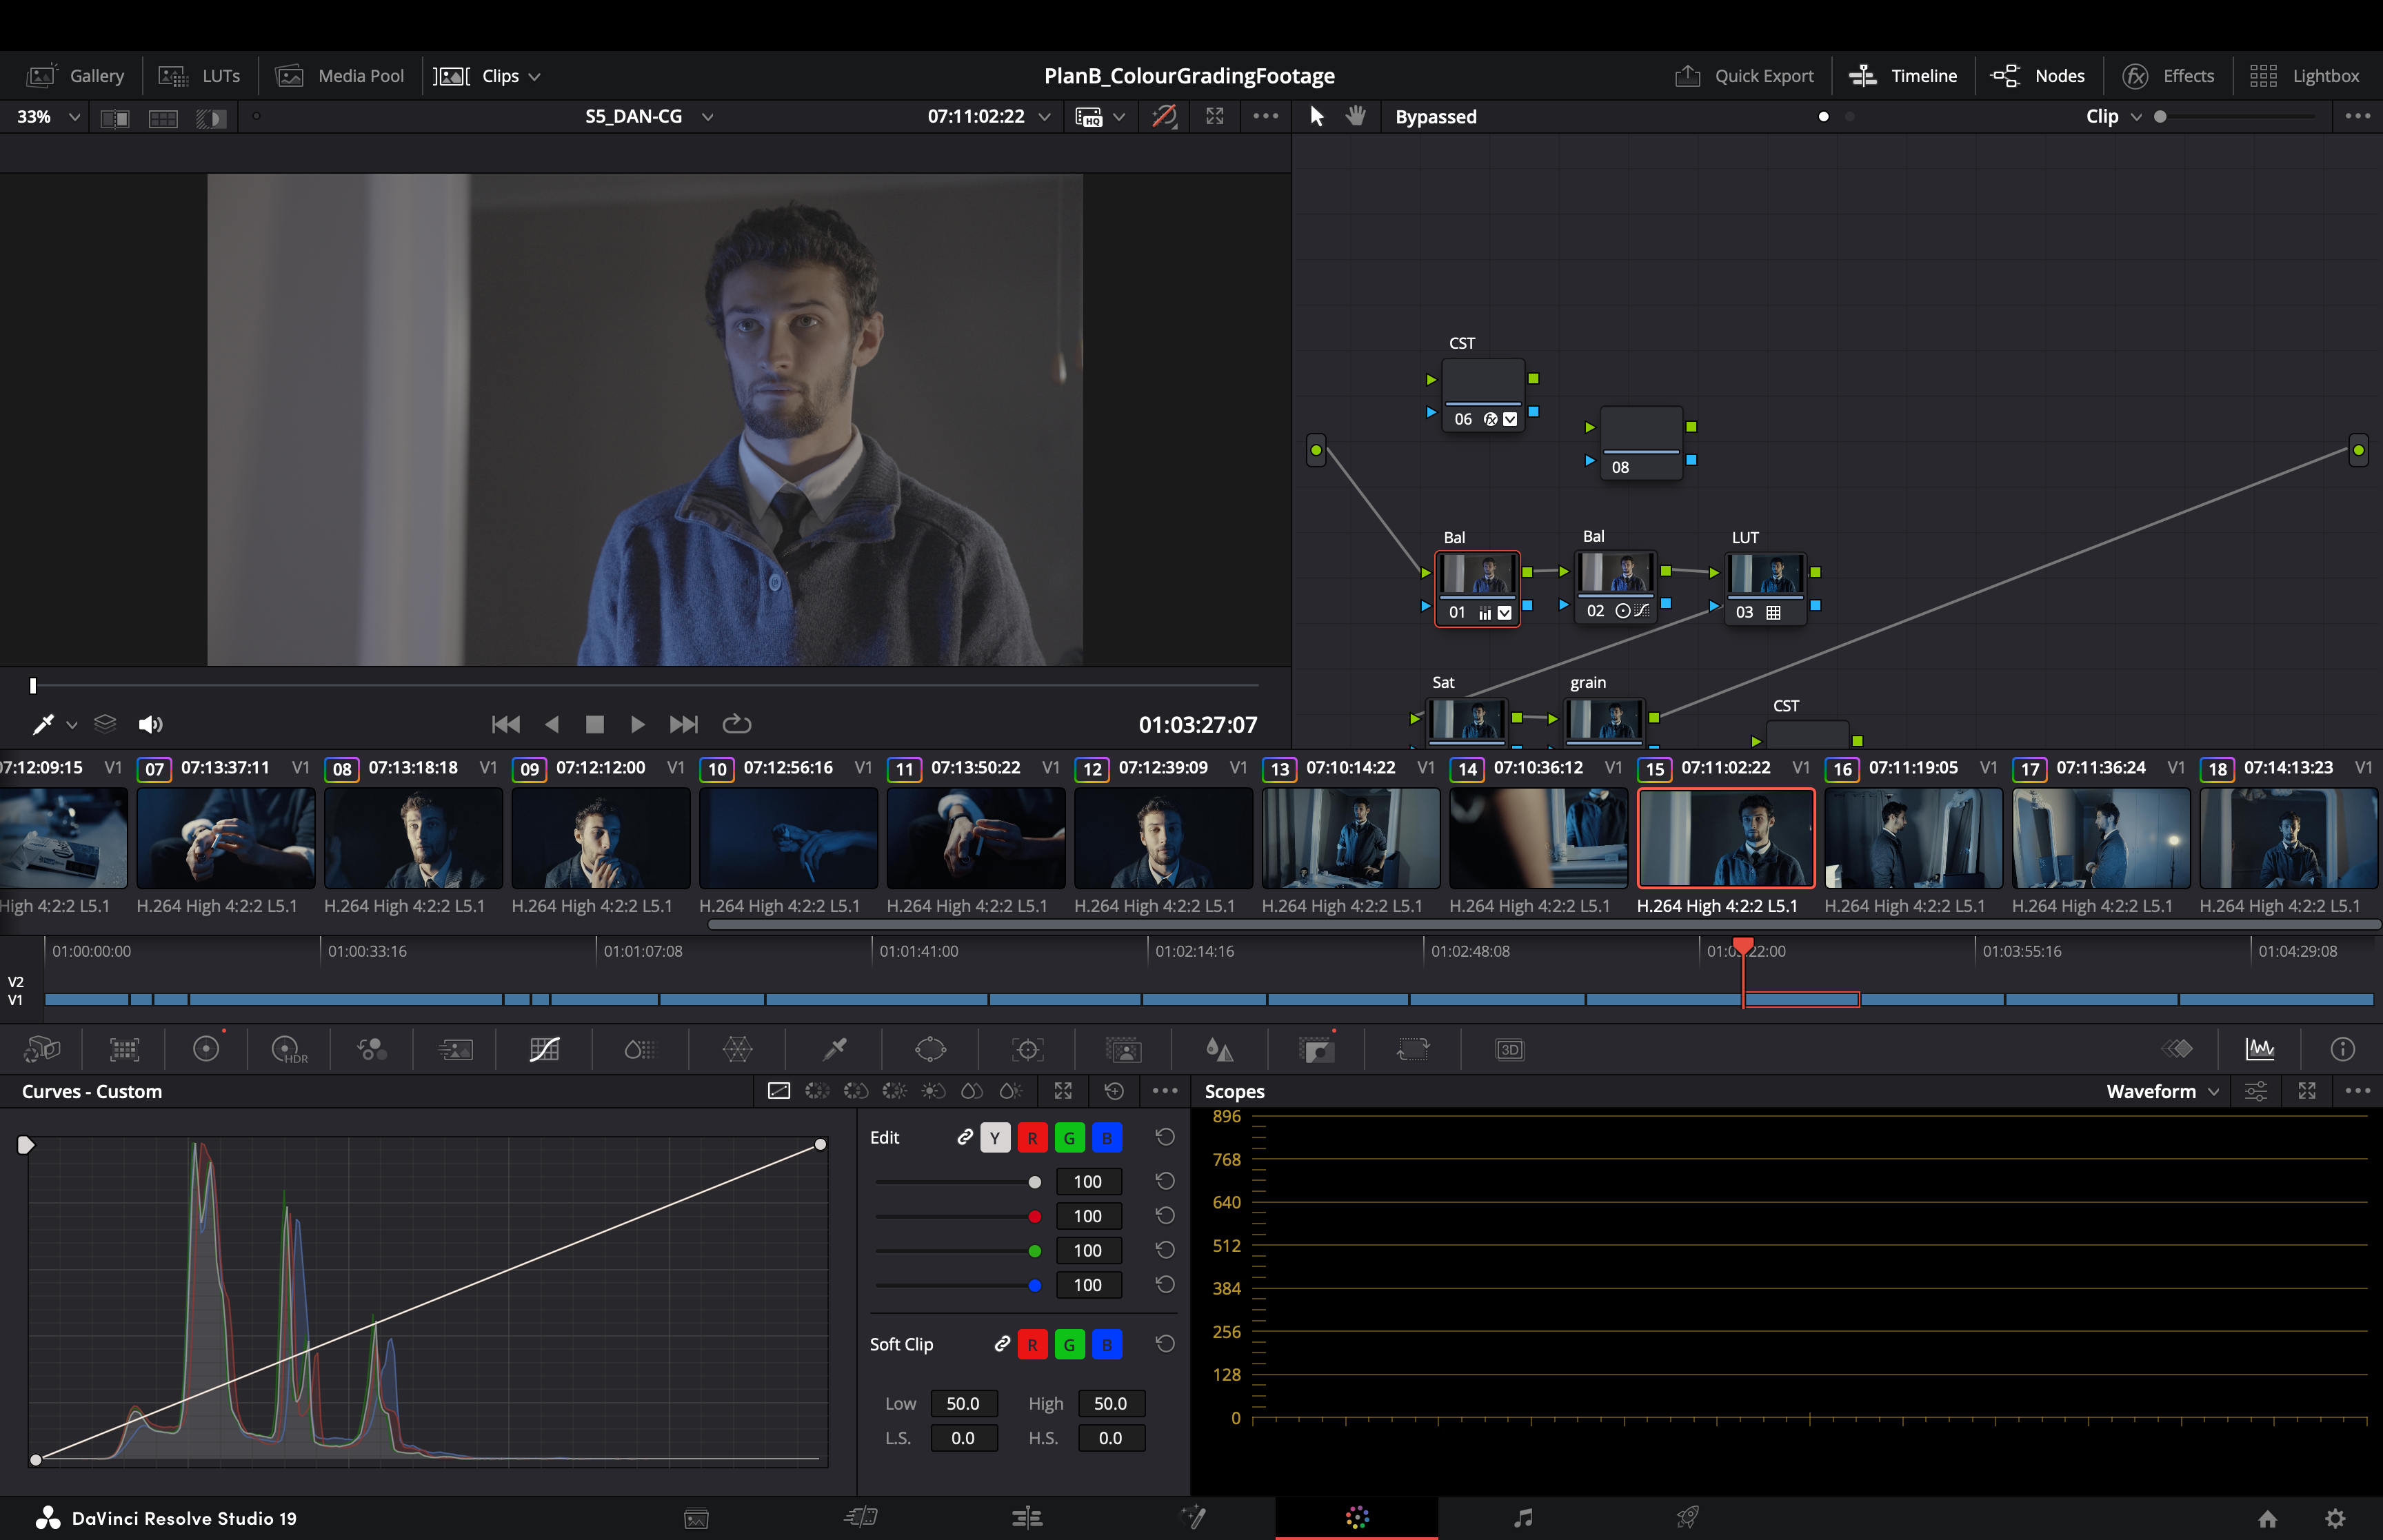Click the Quick Export button
The height and width of the screenshot is (1540, 2383).
point(1745,76)
